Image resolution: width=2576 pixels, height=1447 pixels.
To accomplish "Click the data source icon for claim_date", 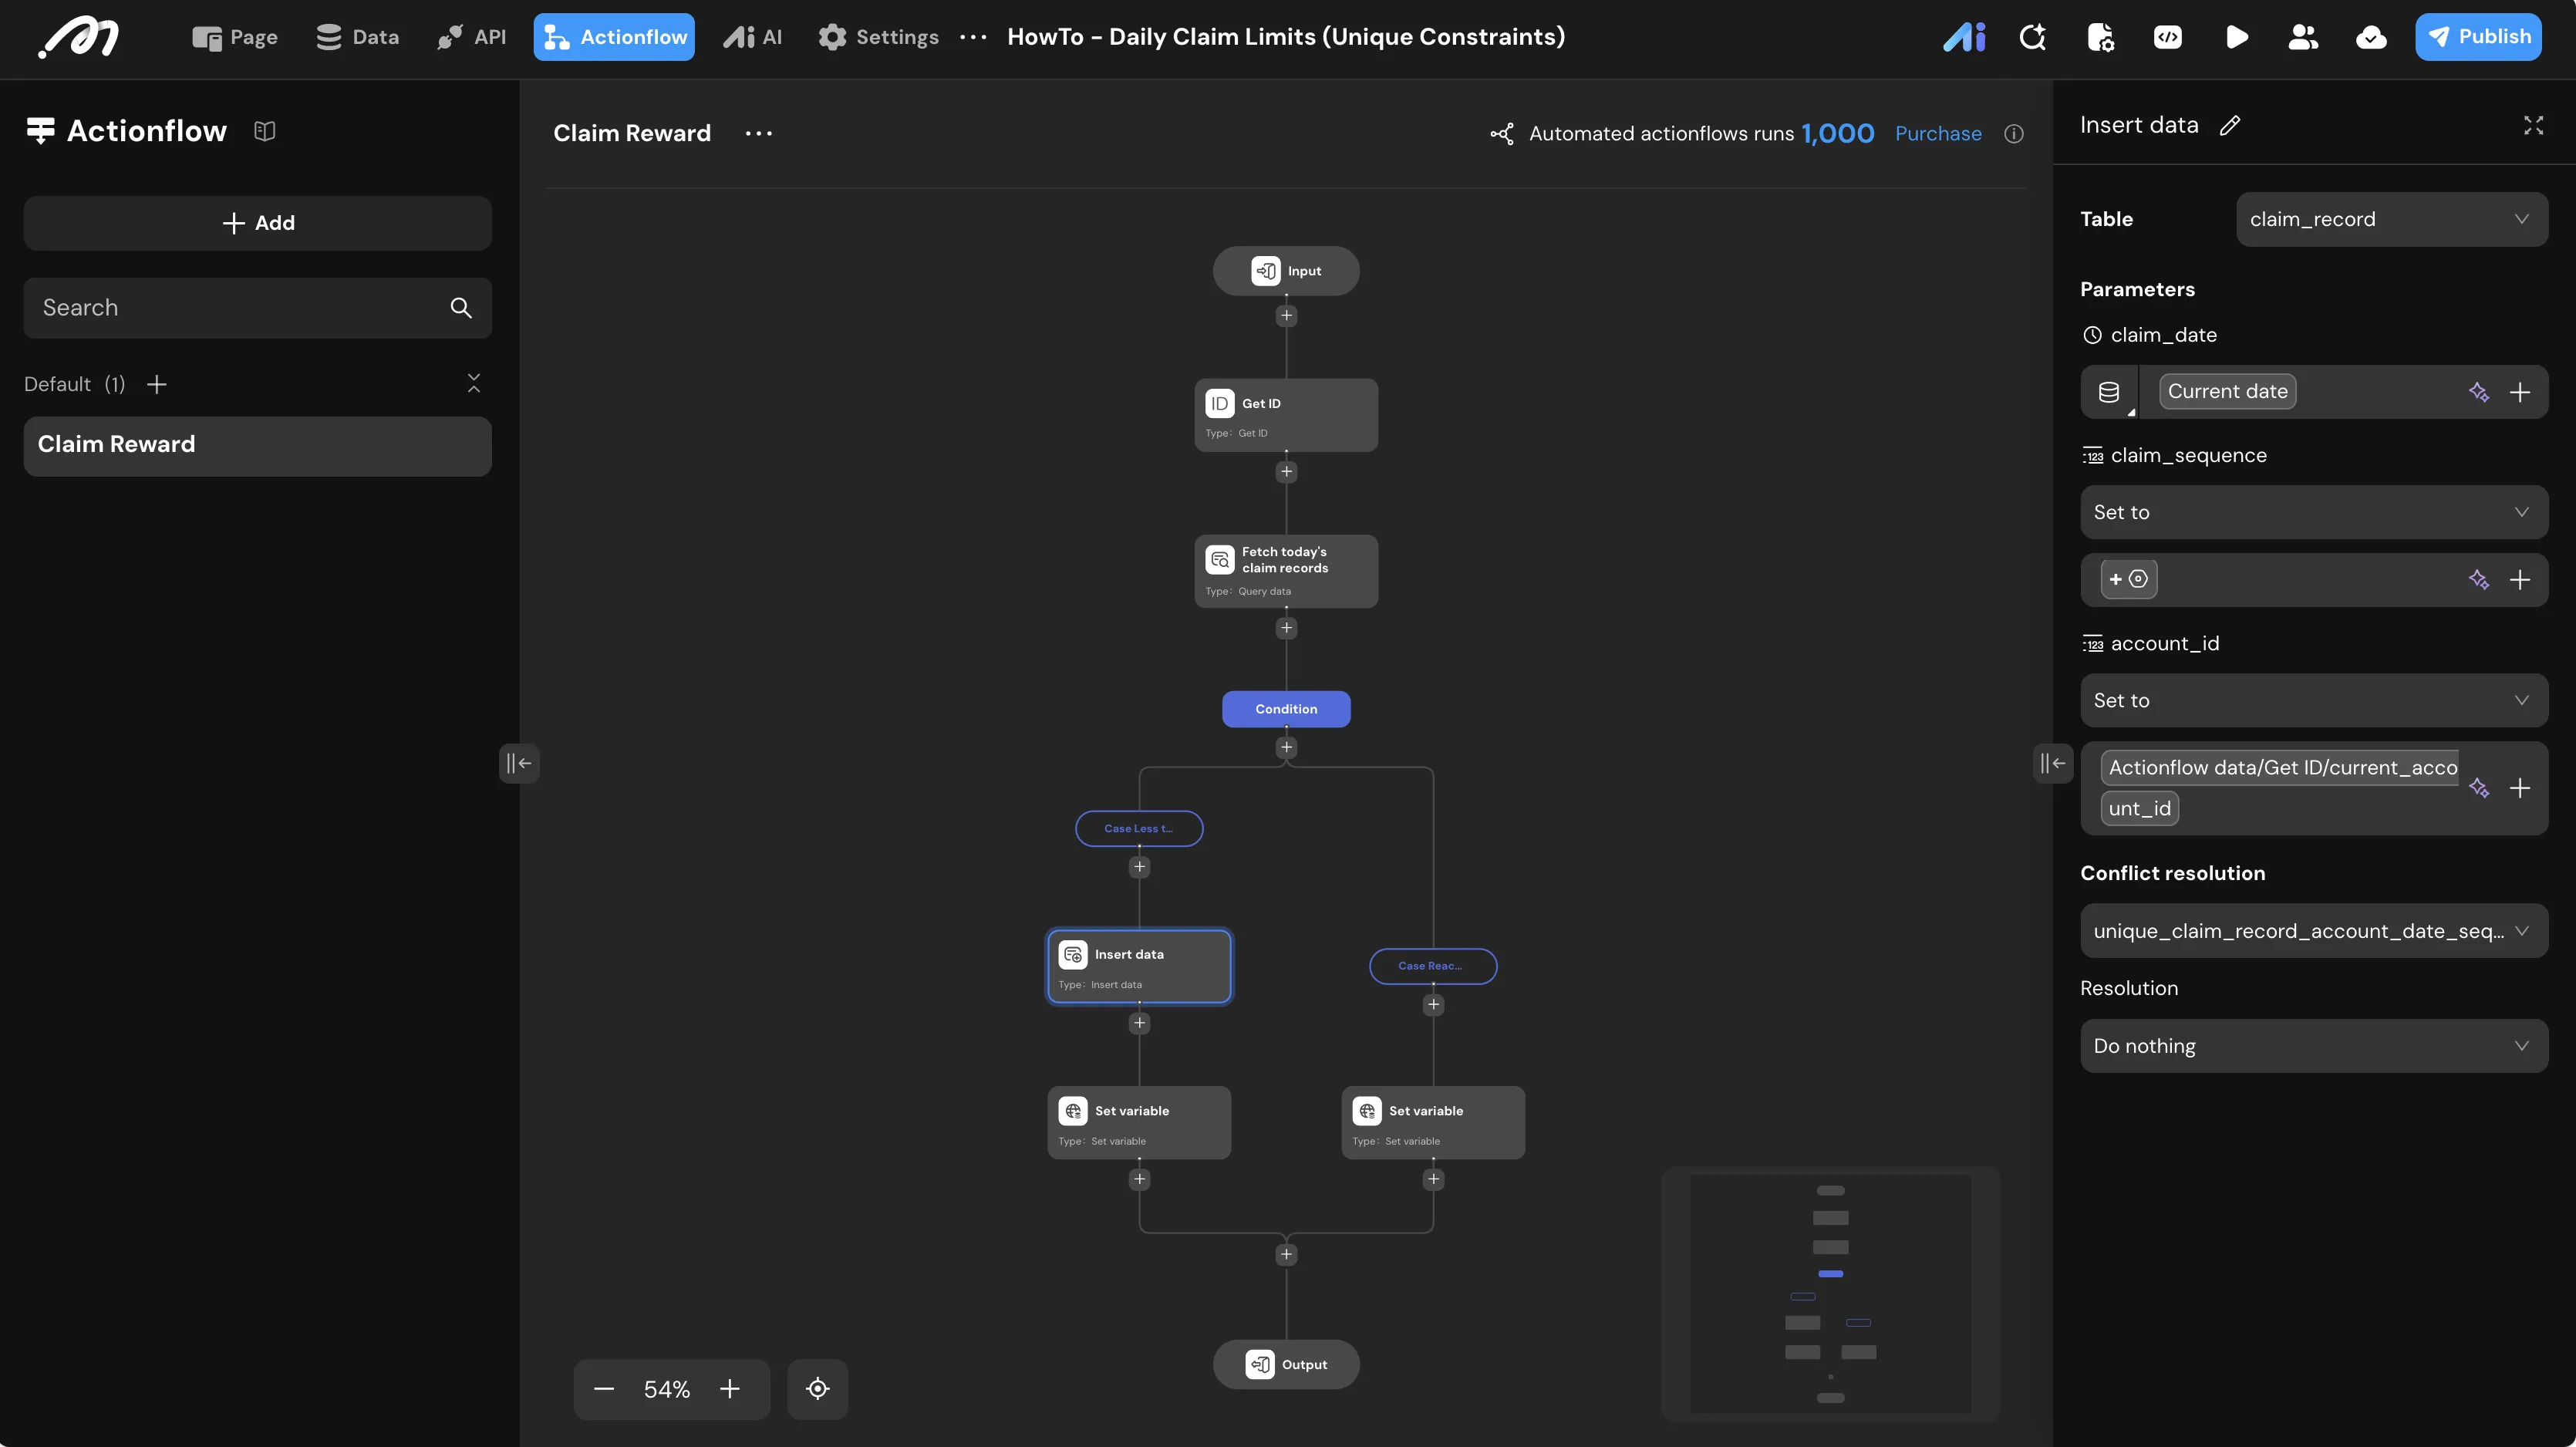I will tap(2108, 392).
